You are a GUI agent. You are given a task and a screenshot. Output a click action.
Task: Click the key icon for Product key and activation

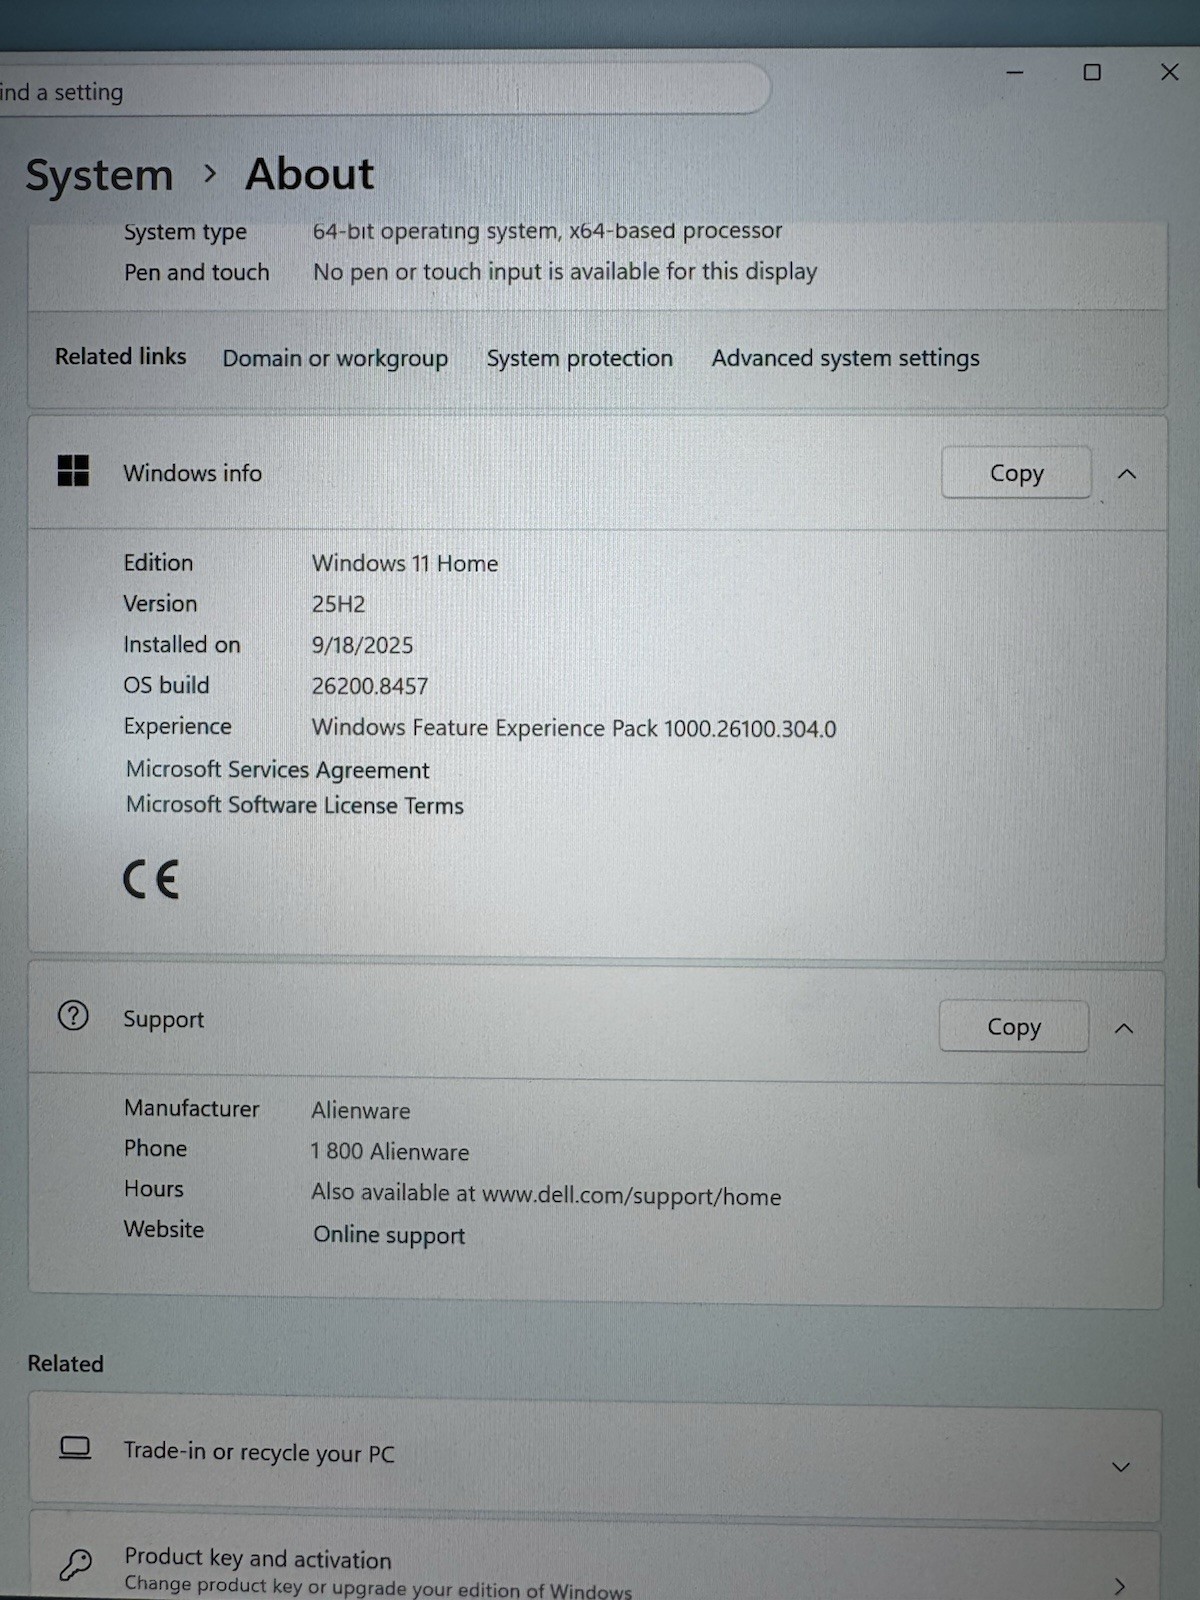pyautogui.click(x=75, y=1565)
